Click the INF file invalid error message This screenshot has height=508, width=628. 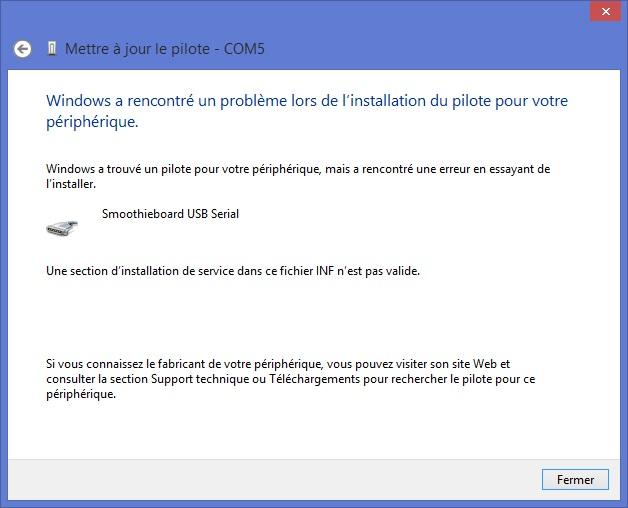click(233, 271)
